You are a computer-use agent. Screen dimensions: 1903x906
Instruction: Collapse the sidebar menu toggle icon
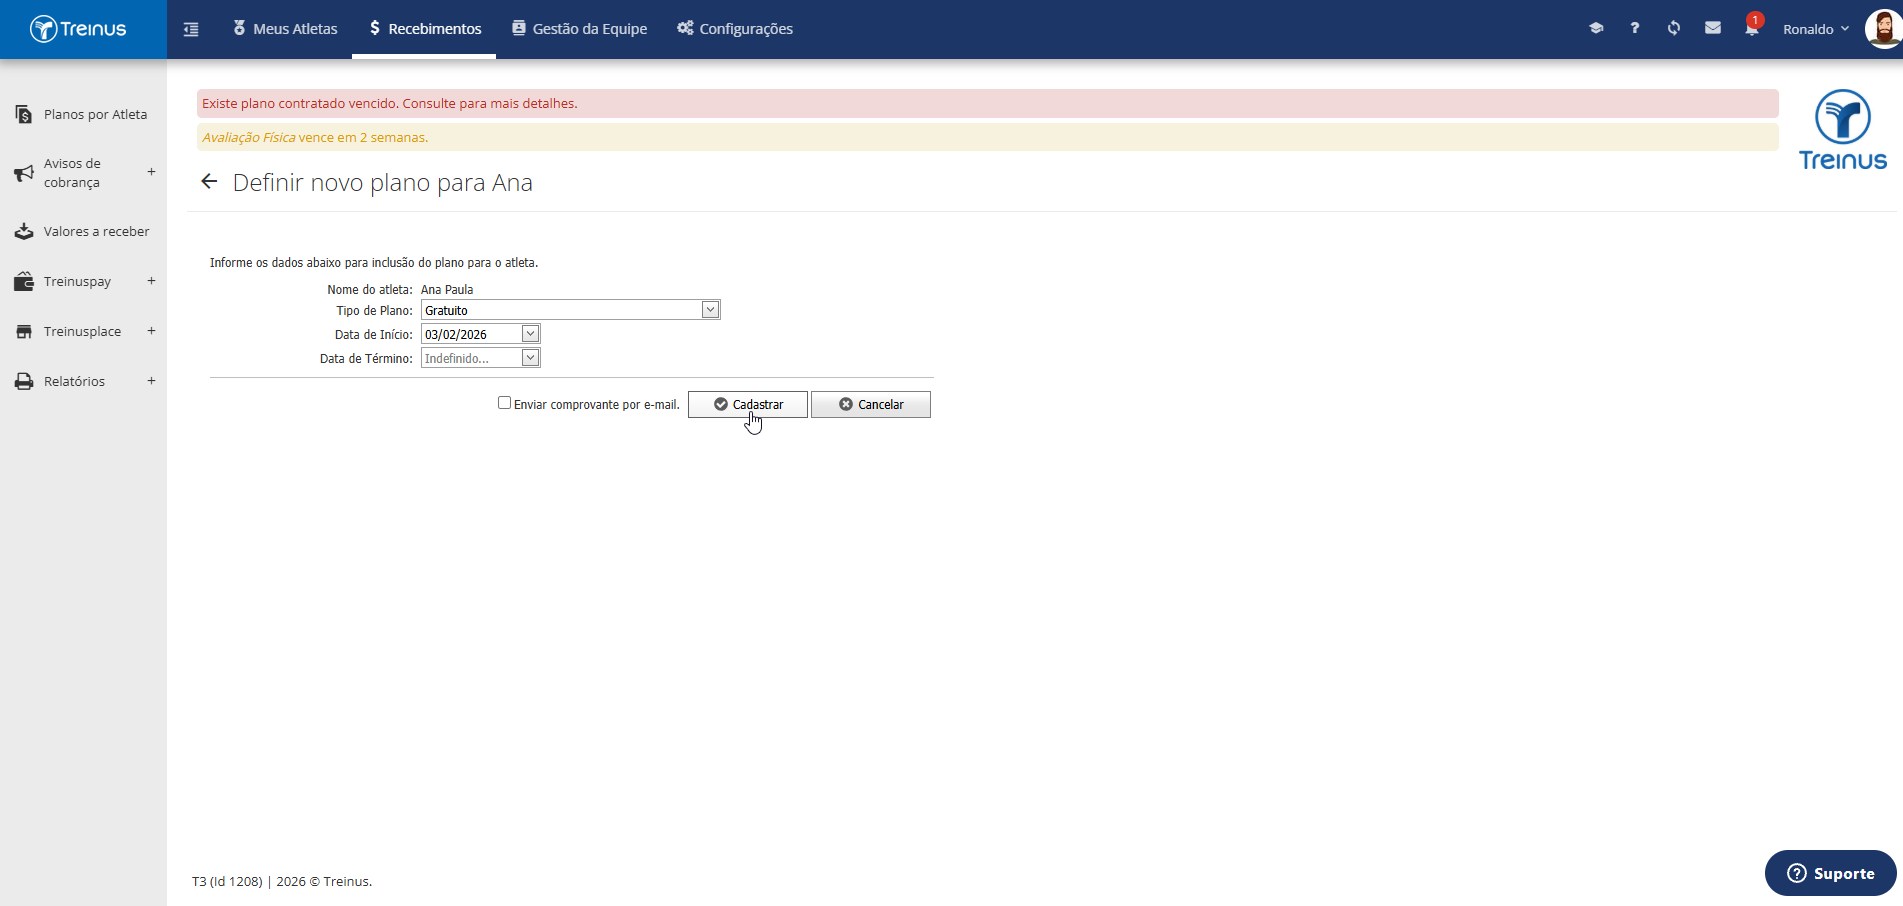[x=191, y=29]
